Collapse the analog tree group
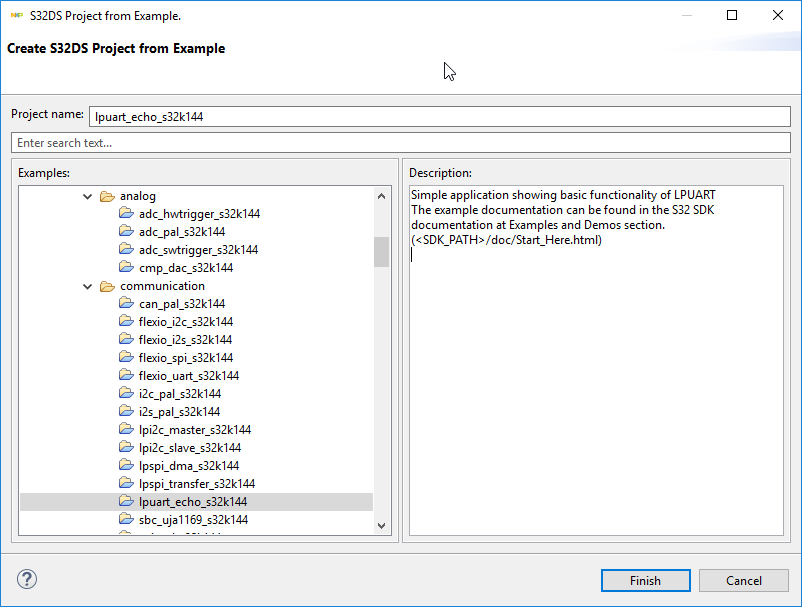This screenshot has width=802, height=607. pyautogui.click(x=88, y=196)
